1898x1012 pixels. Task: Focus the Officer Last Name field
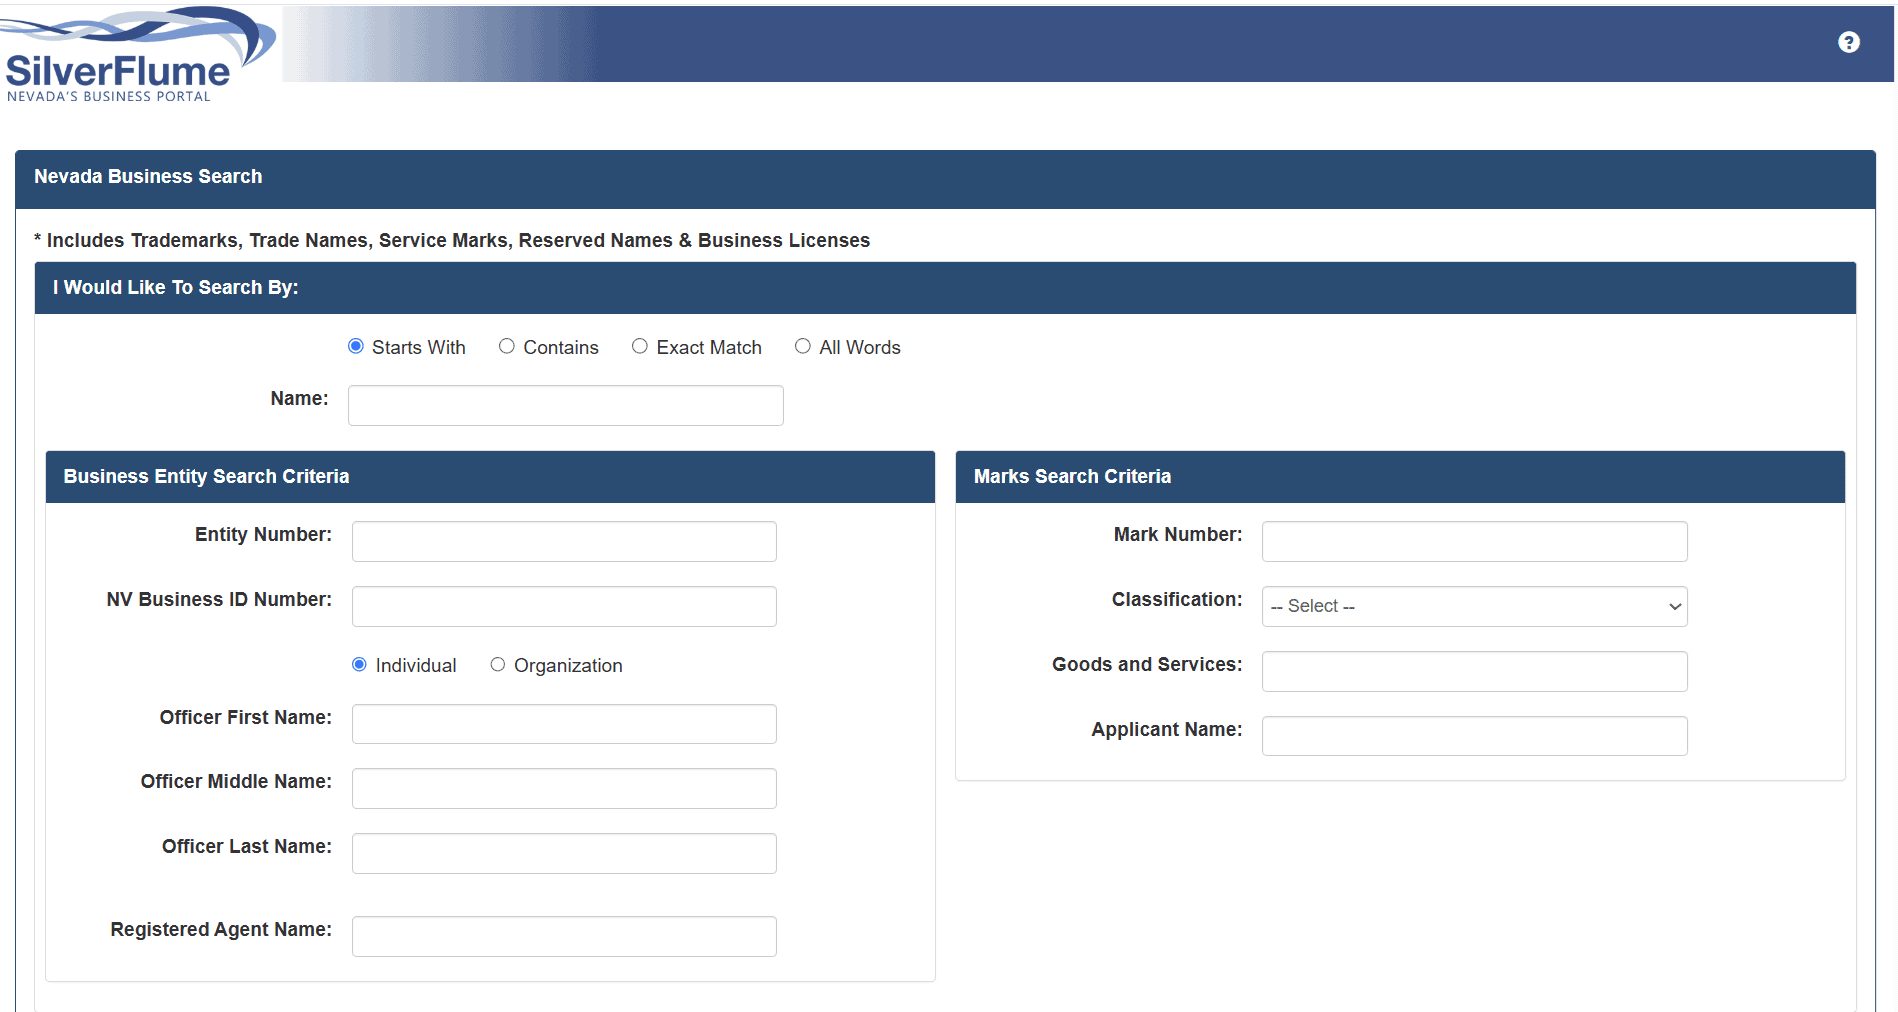[564, 853]
